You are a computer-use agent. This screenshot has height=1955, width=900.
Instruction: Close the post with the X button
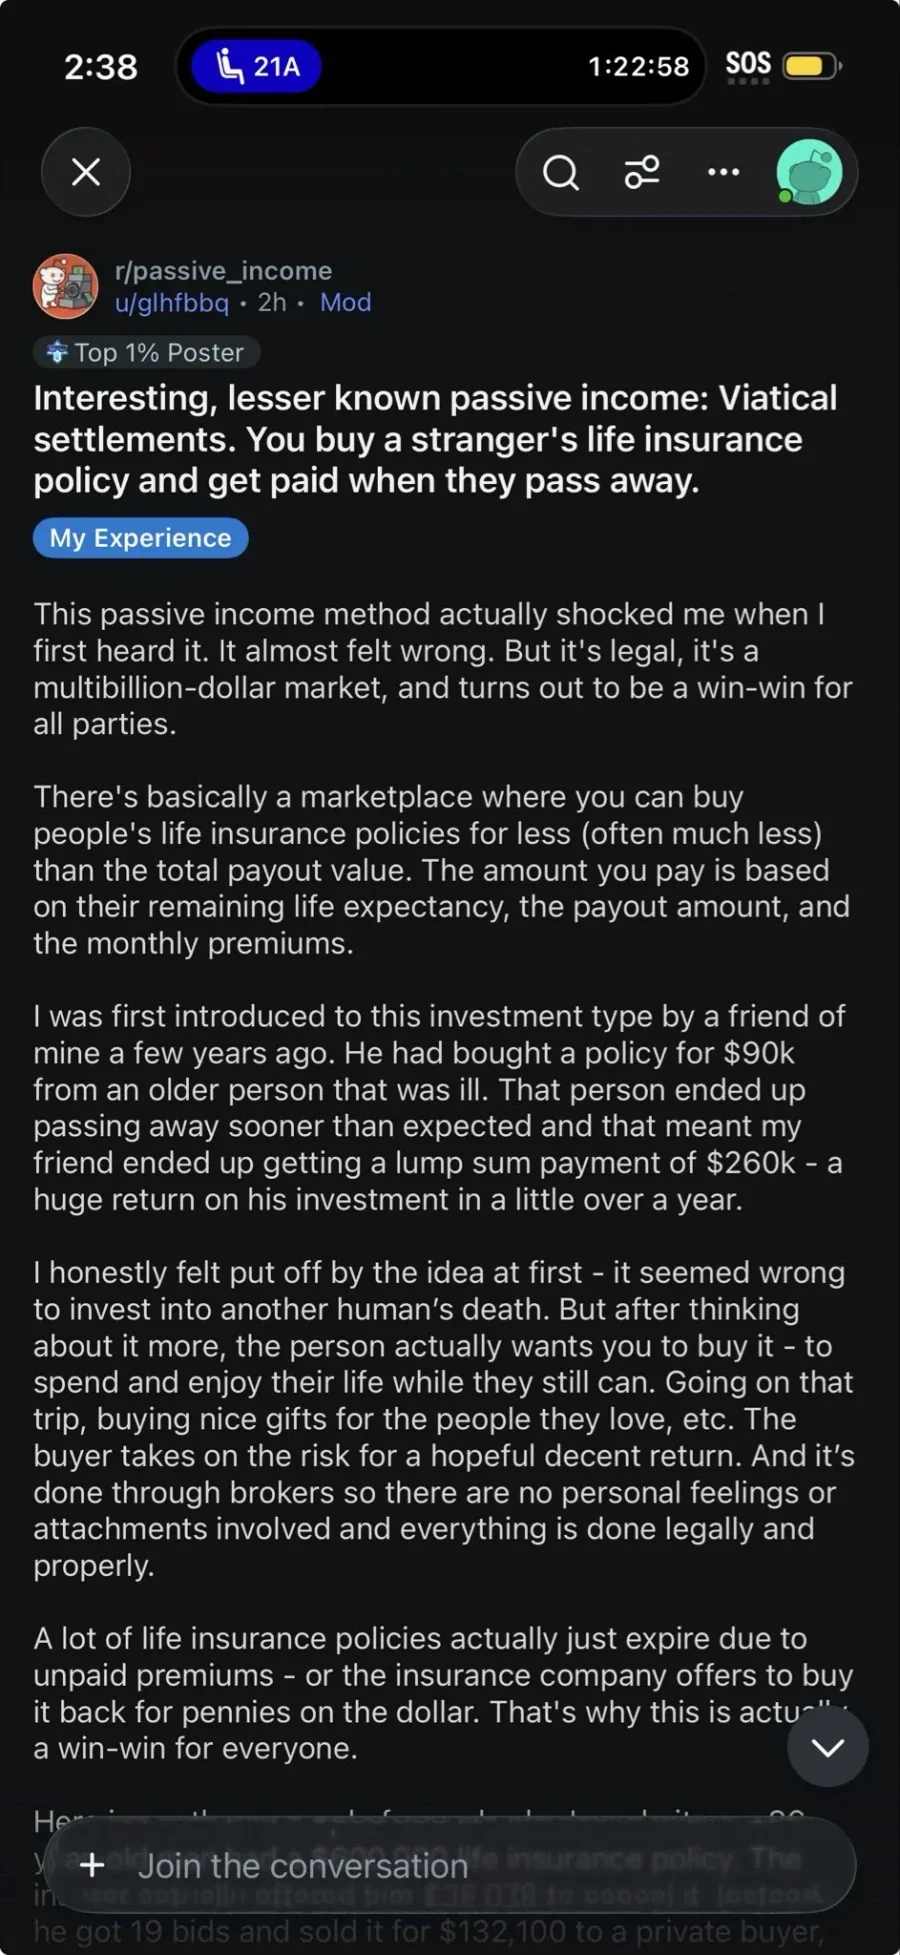pos(86,172)
